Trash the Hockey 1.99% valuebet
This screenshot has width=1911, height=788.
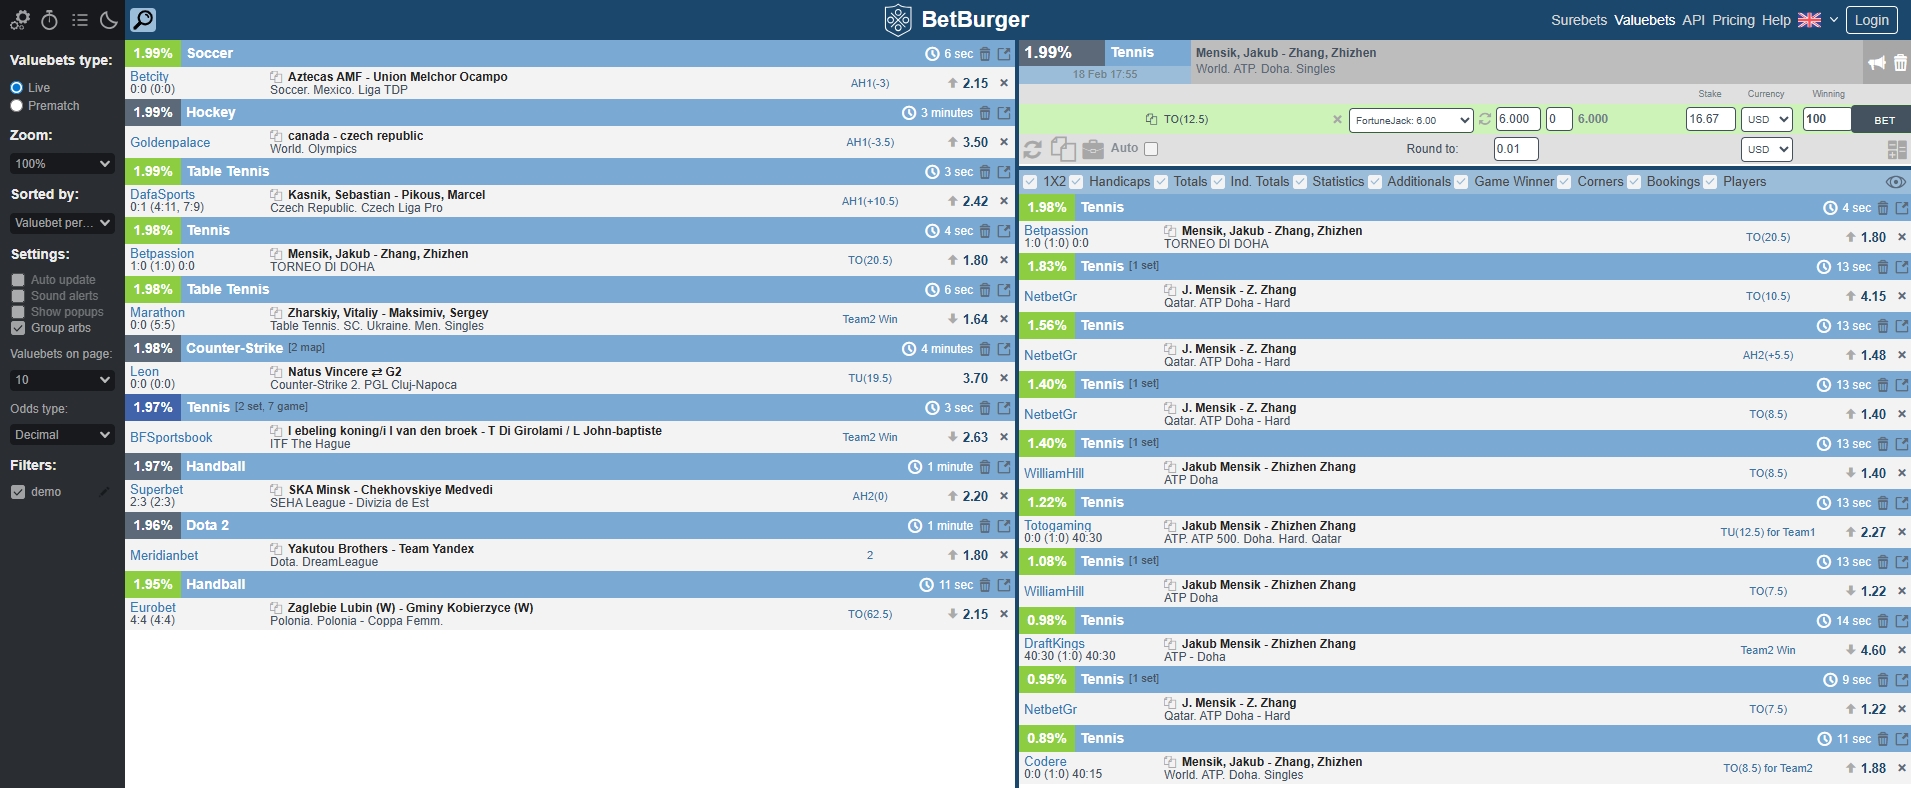coord(985,113)
